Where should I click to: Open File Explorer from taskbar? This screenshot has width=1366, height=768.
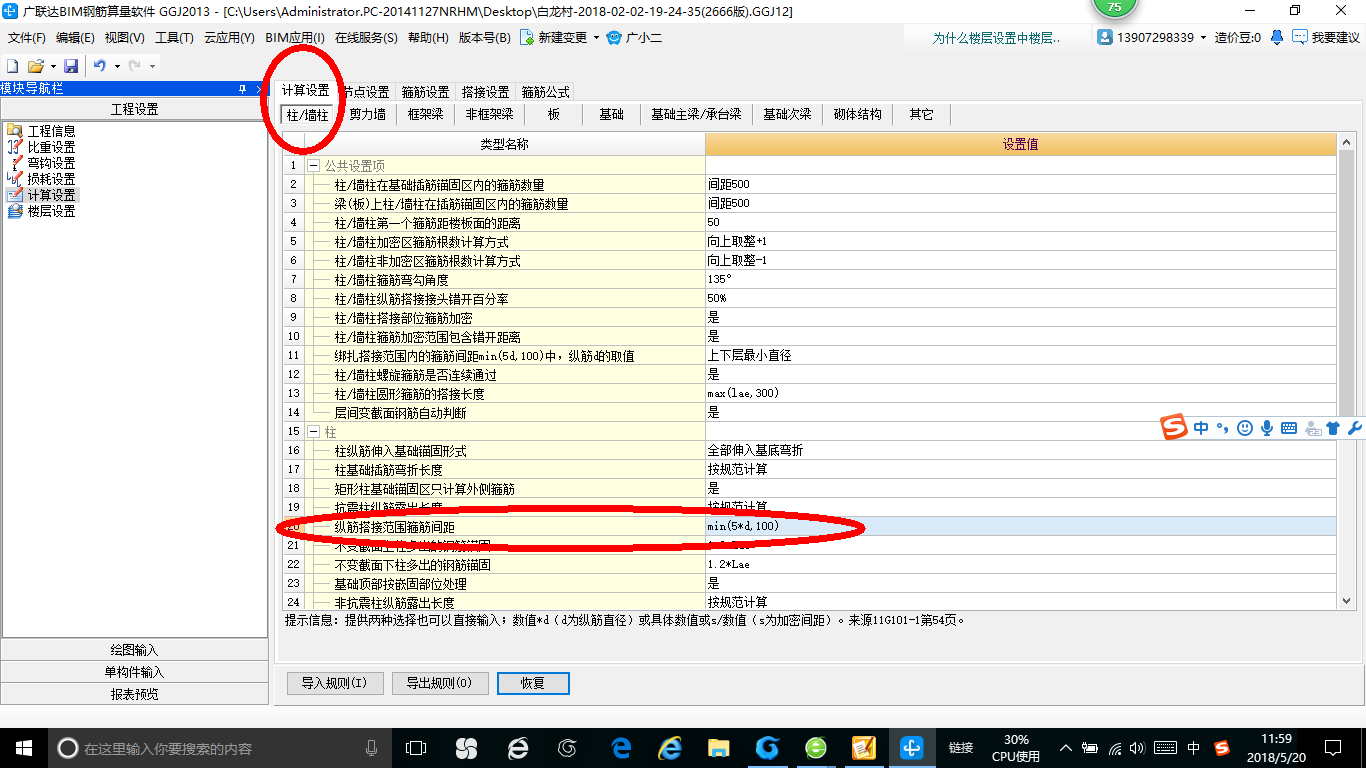click(718, 748)
